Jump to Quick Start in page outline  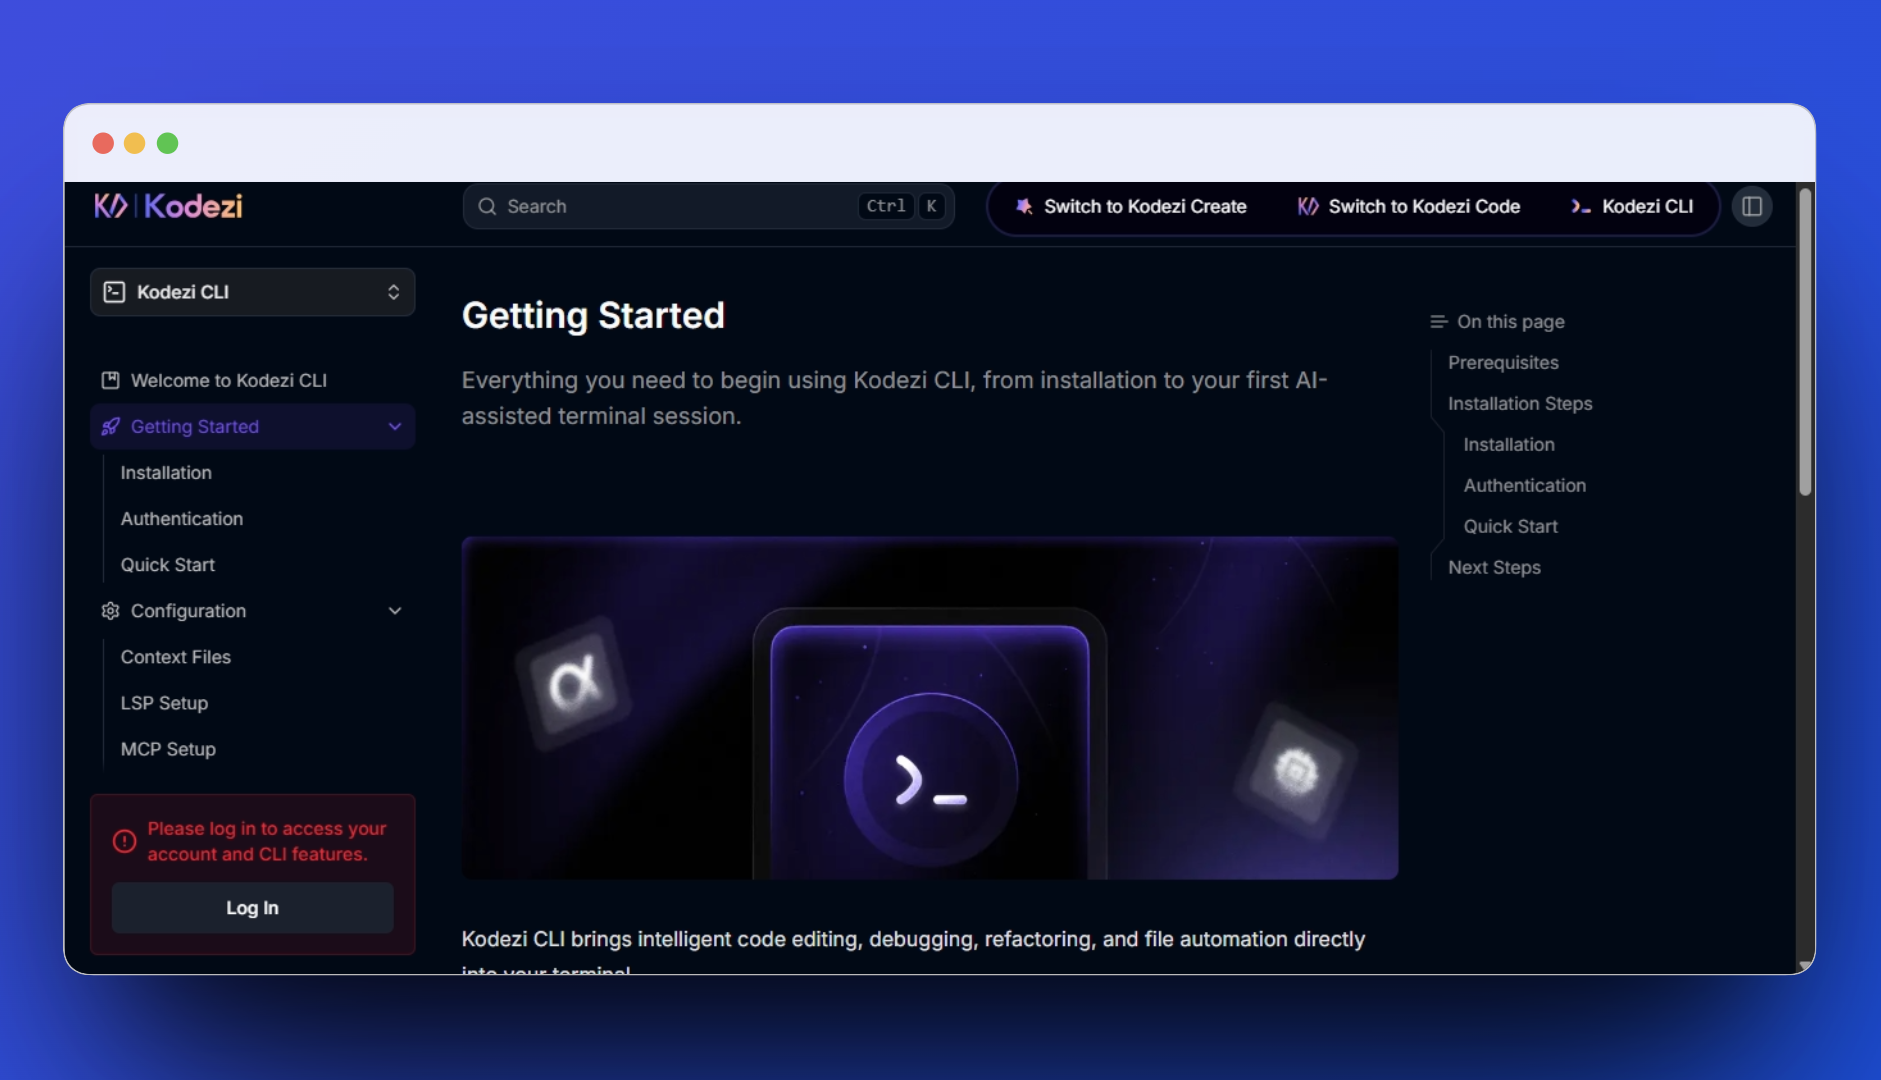coord(1511,527)
